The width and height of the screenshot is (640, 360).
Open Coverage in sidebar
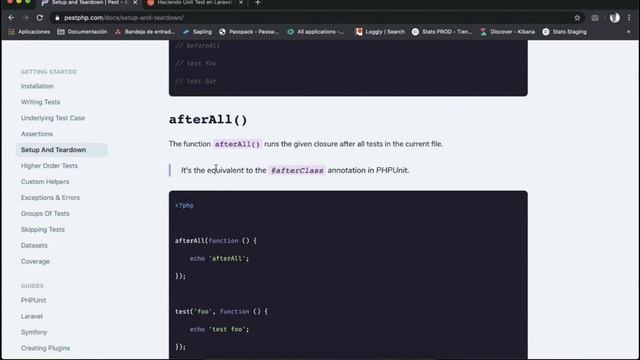pos(35,261)
